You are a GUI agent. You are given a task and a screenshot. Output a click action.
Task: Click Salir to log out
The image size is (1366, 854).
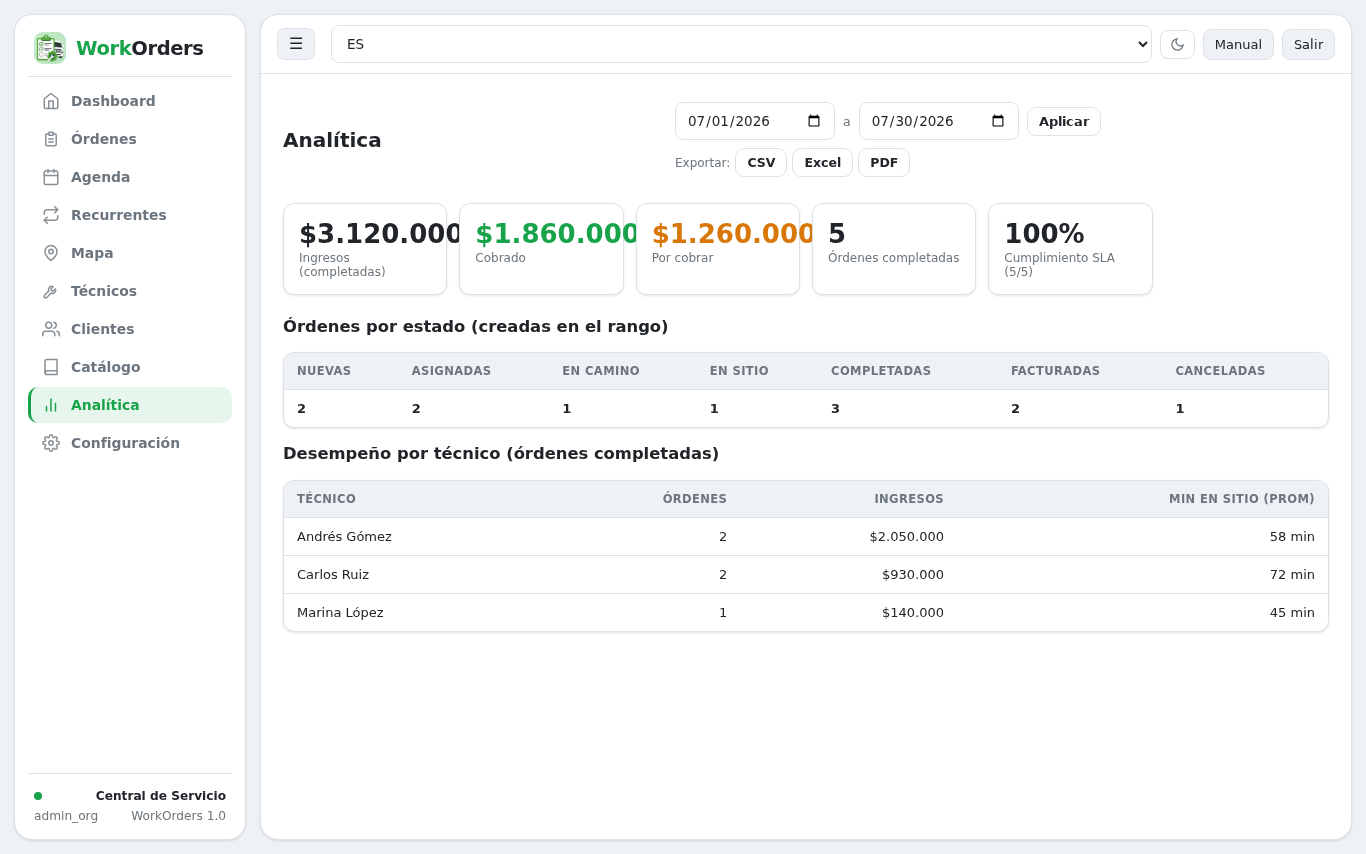[1308, 44]
